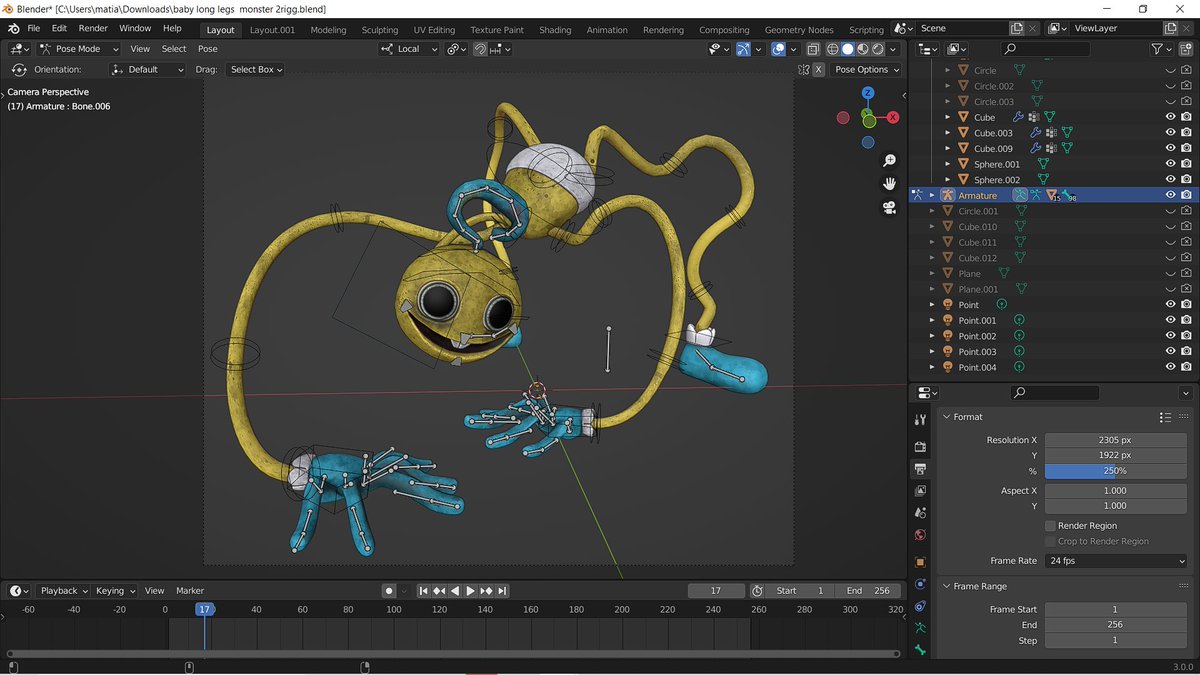This screenshot has height=675, width=1200.
Task: Switch to the Sculpting workspace tab
Action: pyautogui.click(x=379, y=30)
